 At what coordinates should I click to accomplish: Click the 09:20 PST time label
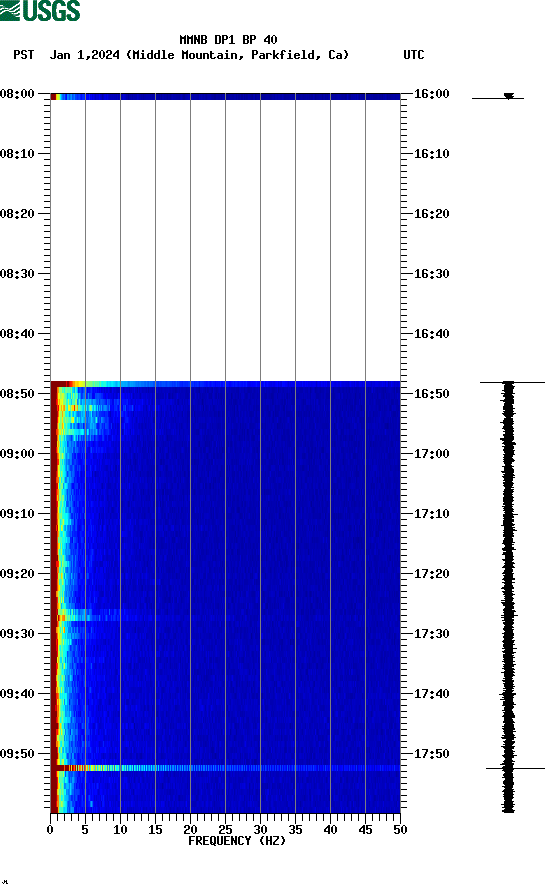[17, 574]
